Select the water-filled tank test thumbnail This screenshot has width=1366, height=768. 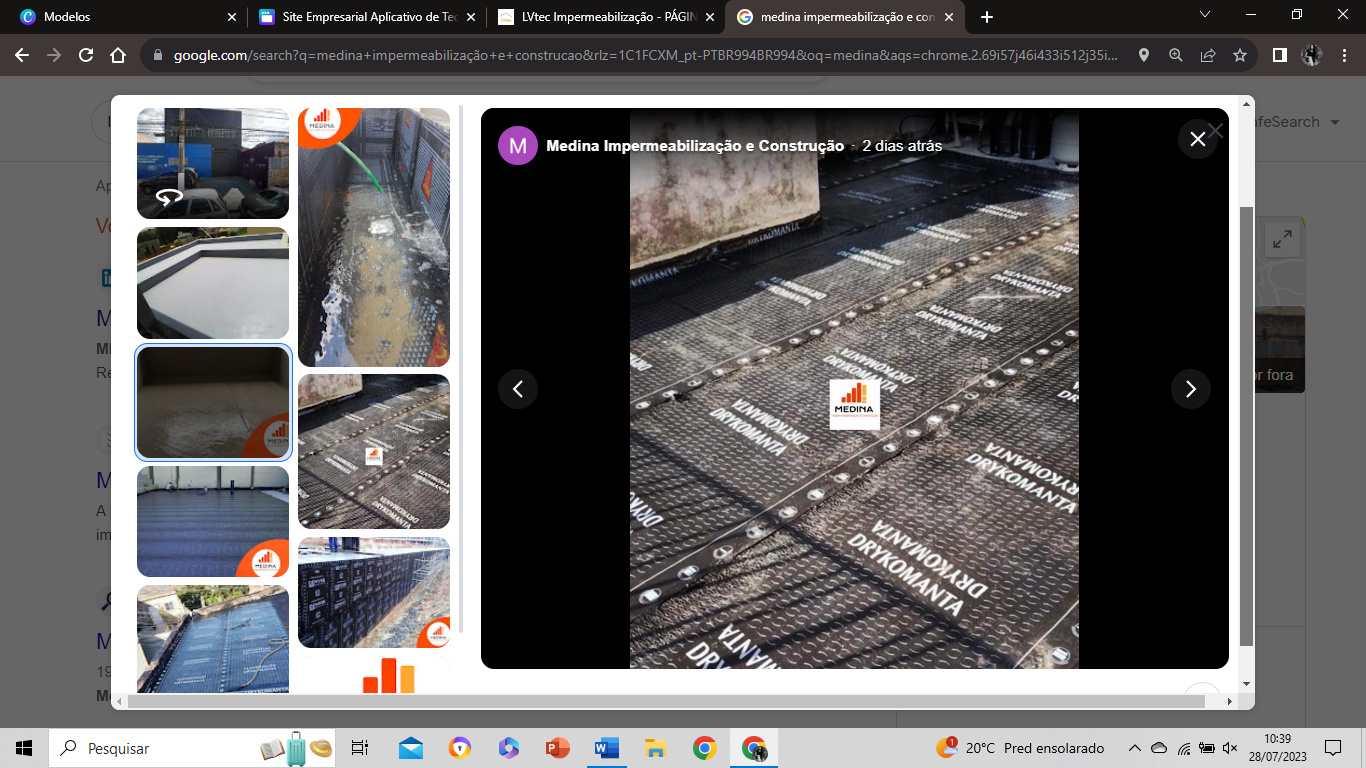[x=374, y=237]
